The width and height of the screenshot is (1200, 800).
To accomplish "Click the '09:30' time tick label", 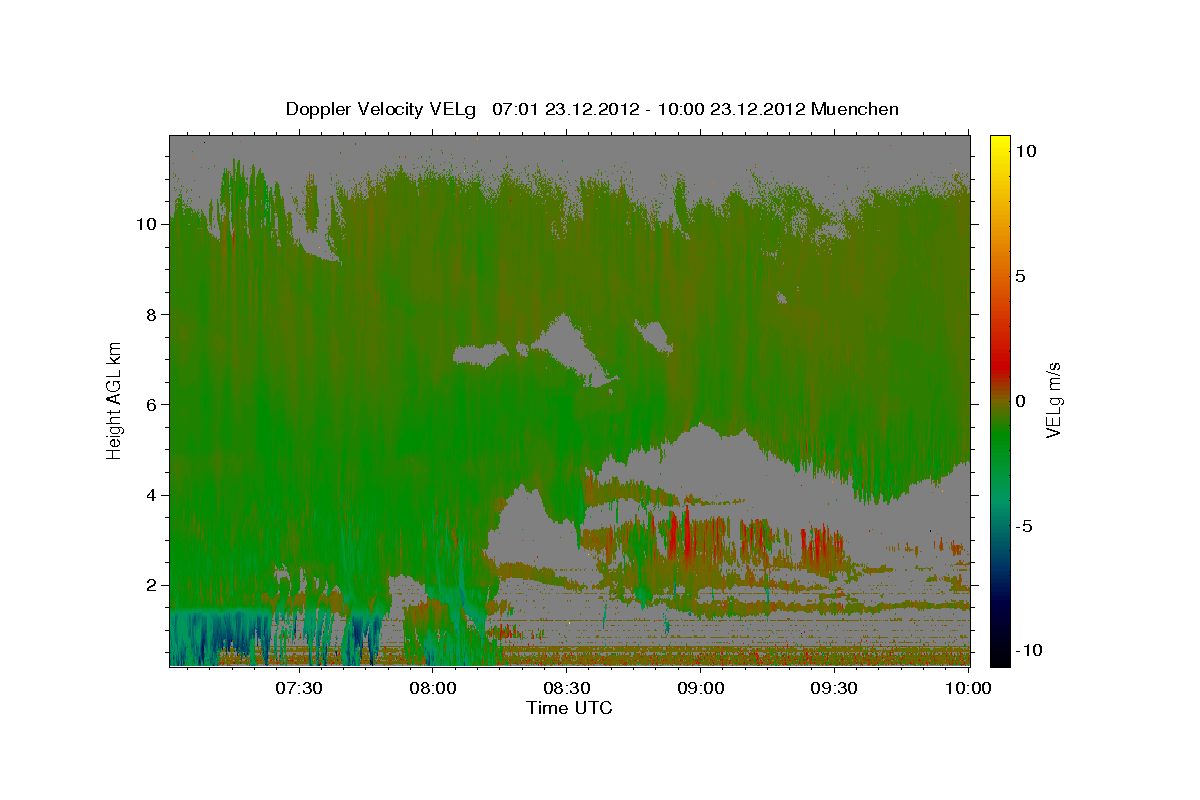I will coord(835,688).
